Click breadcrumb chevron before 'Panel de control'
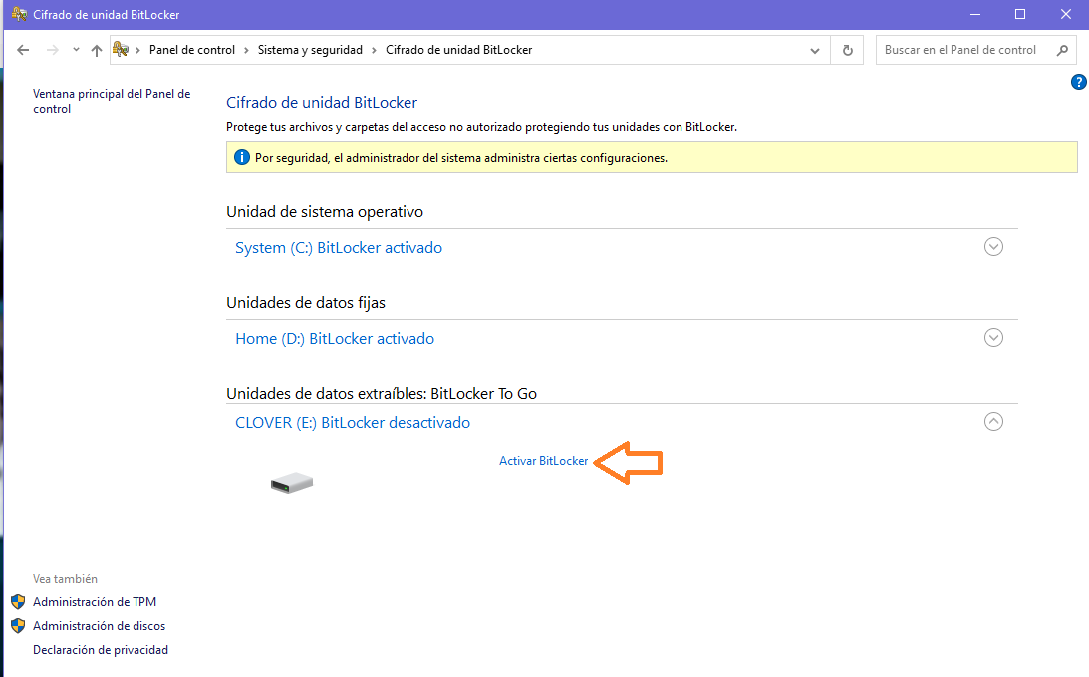Viewport: 1089px width, 677px height. pyautogui.click(x=138, y=50)
